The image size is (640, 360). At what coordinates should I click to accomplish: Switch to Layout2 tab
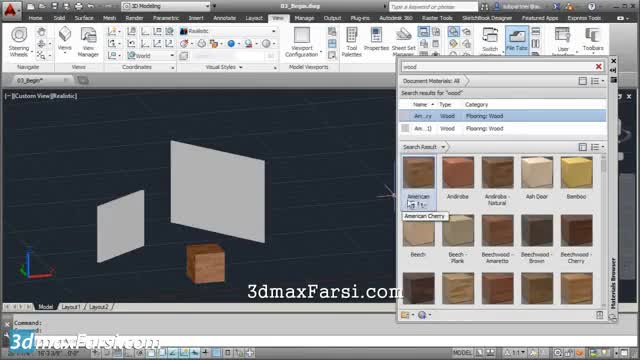point(98,307)
